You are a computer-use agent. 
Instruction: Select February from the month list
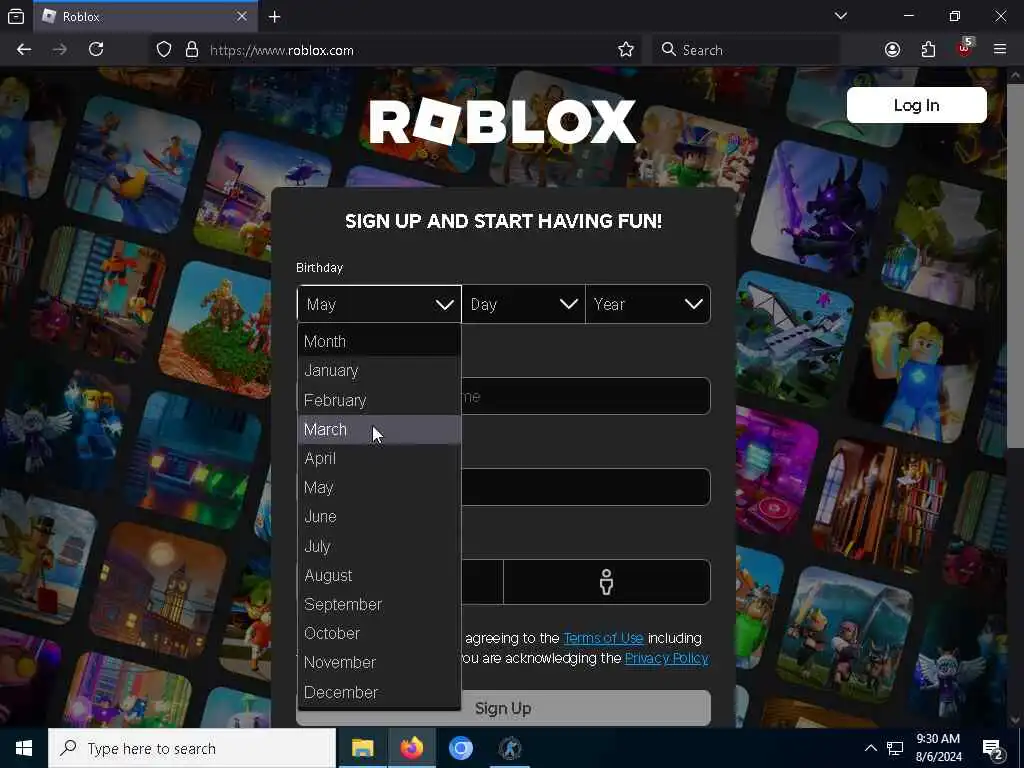379,400
